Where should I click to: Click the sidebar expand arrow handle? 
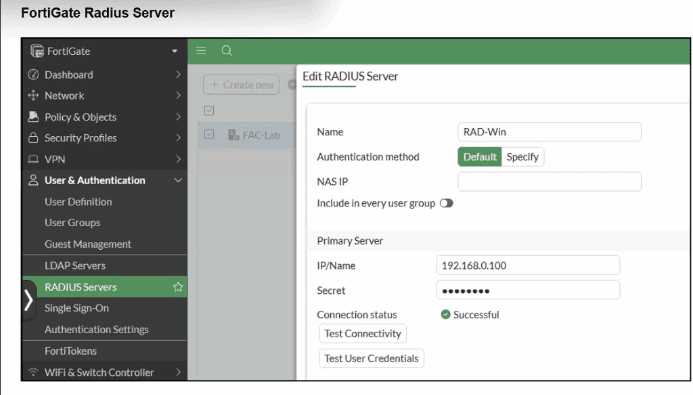click(29, 300)
